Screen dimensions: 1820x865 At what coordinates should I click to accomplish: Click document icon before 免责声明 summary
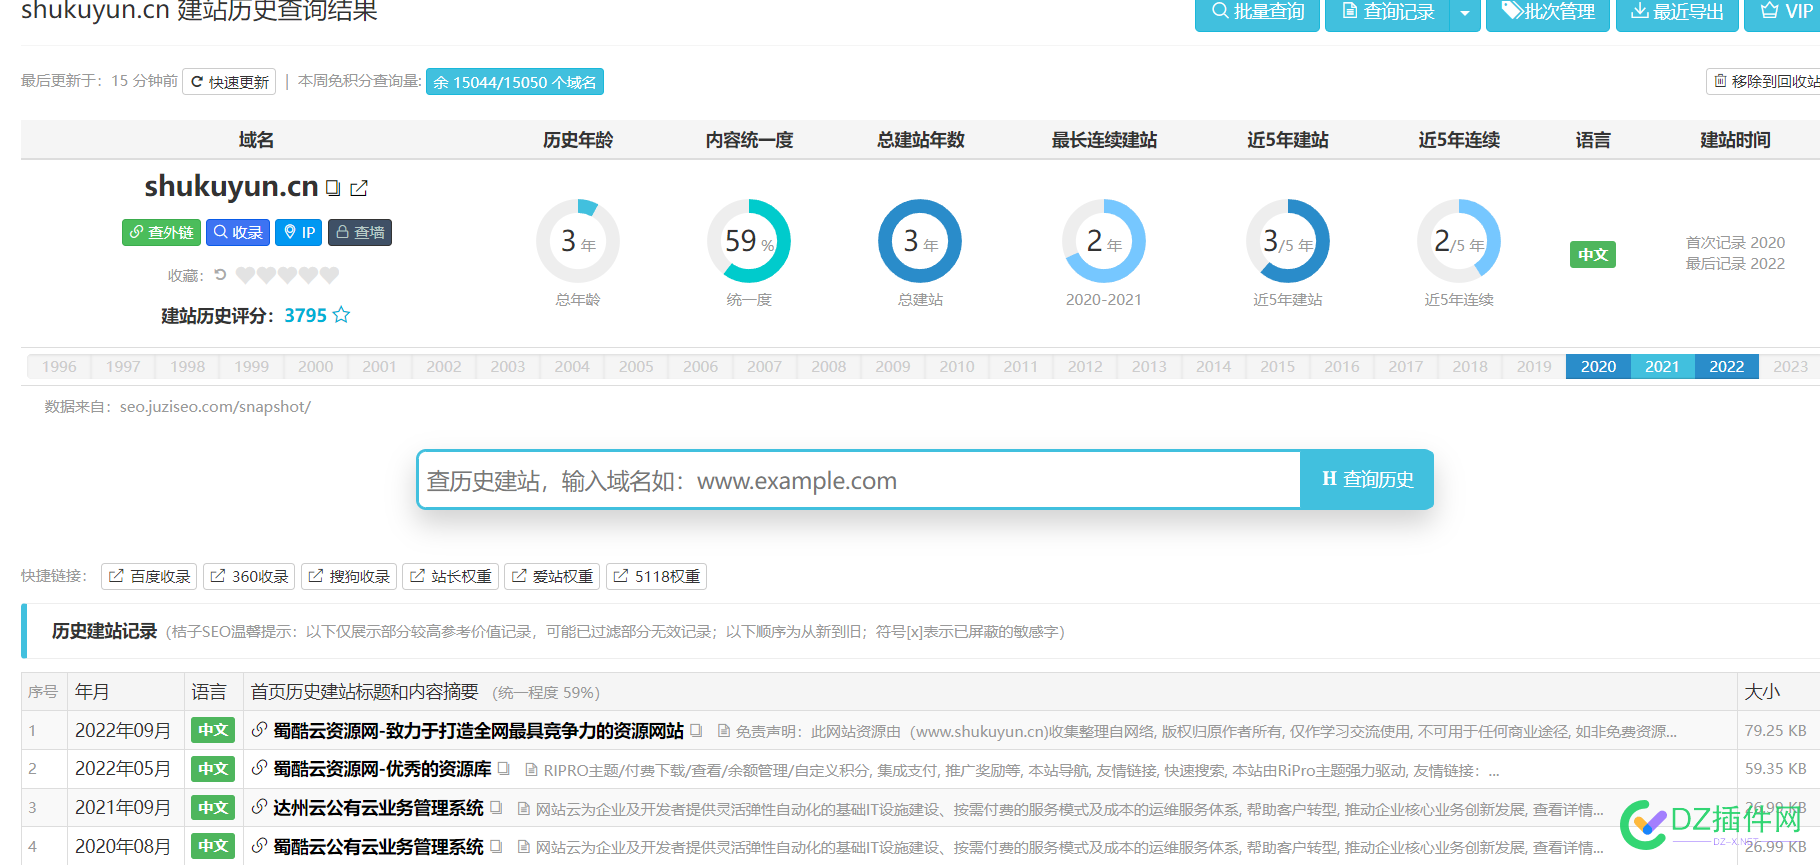(x=723, y=731)
